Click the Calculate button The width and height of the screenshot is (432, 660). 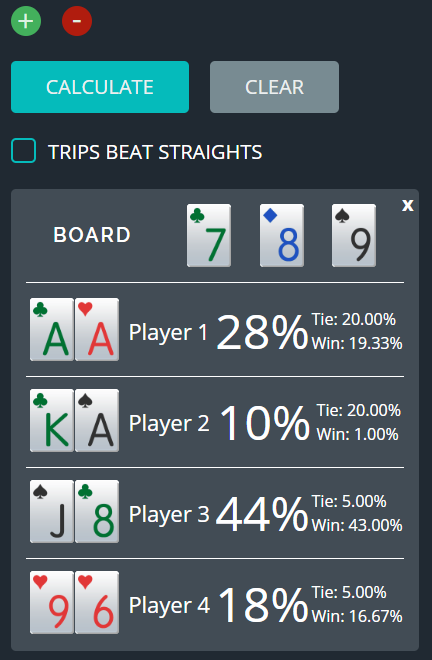pyautogui.click(x=100, y=87)
